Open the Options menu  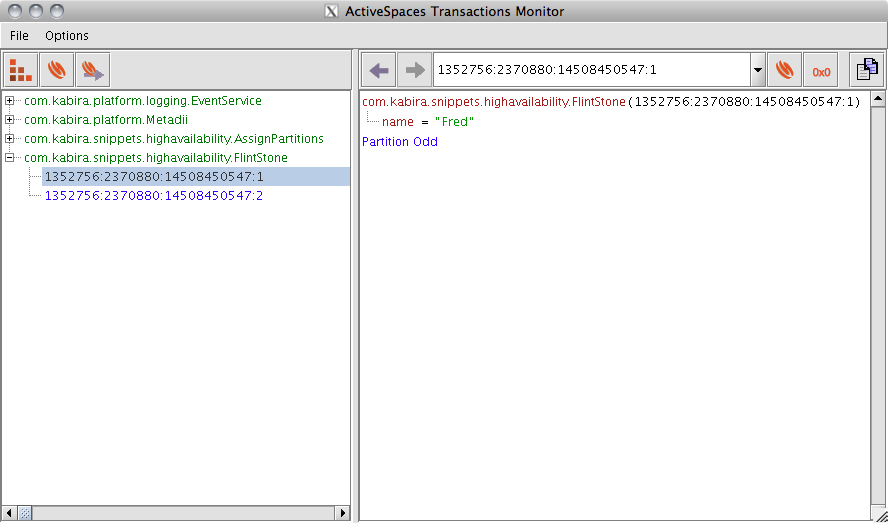coord(67,36)
